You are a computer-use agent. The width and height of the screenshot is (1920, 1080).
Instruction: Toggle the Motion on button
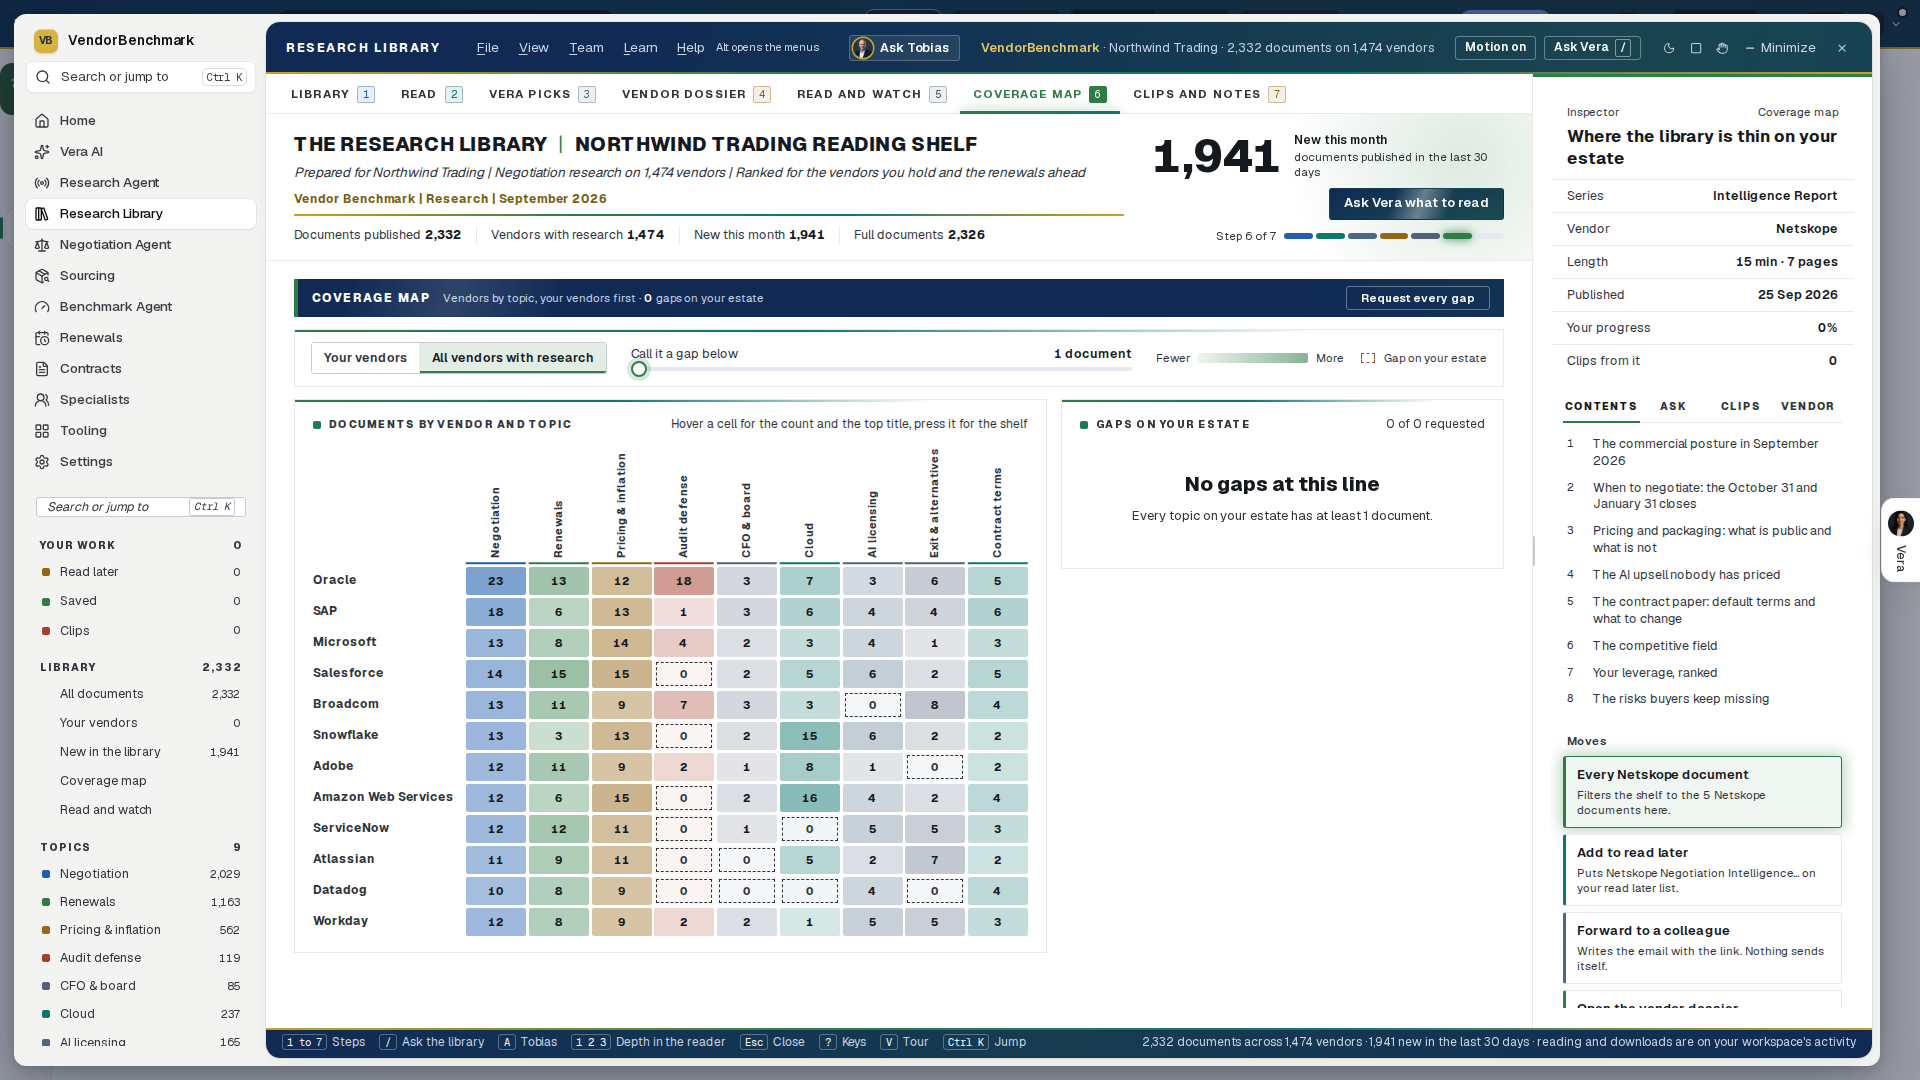pos(1495,48)
